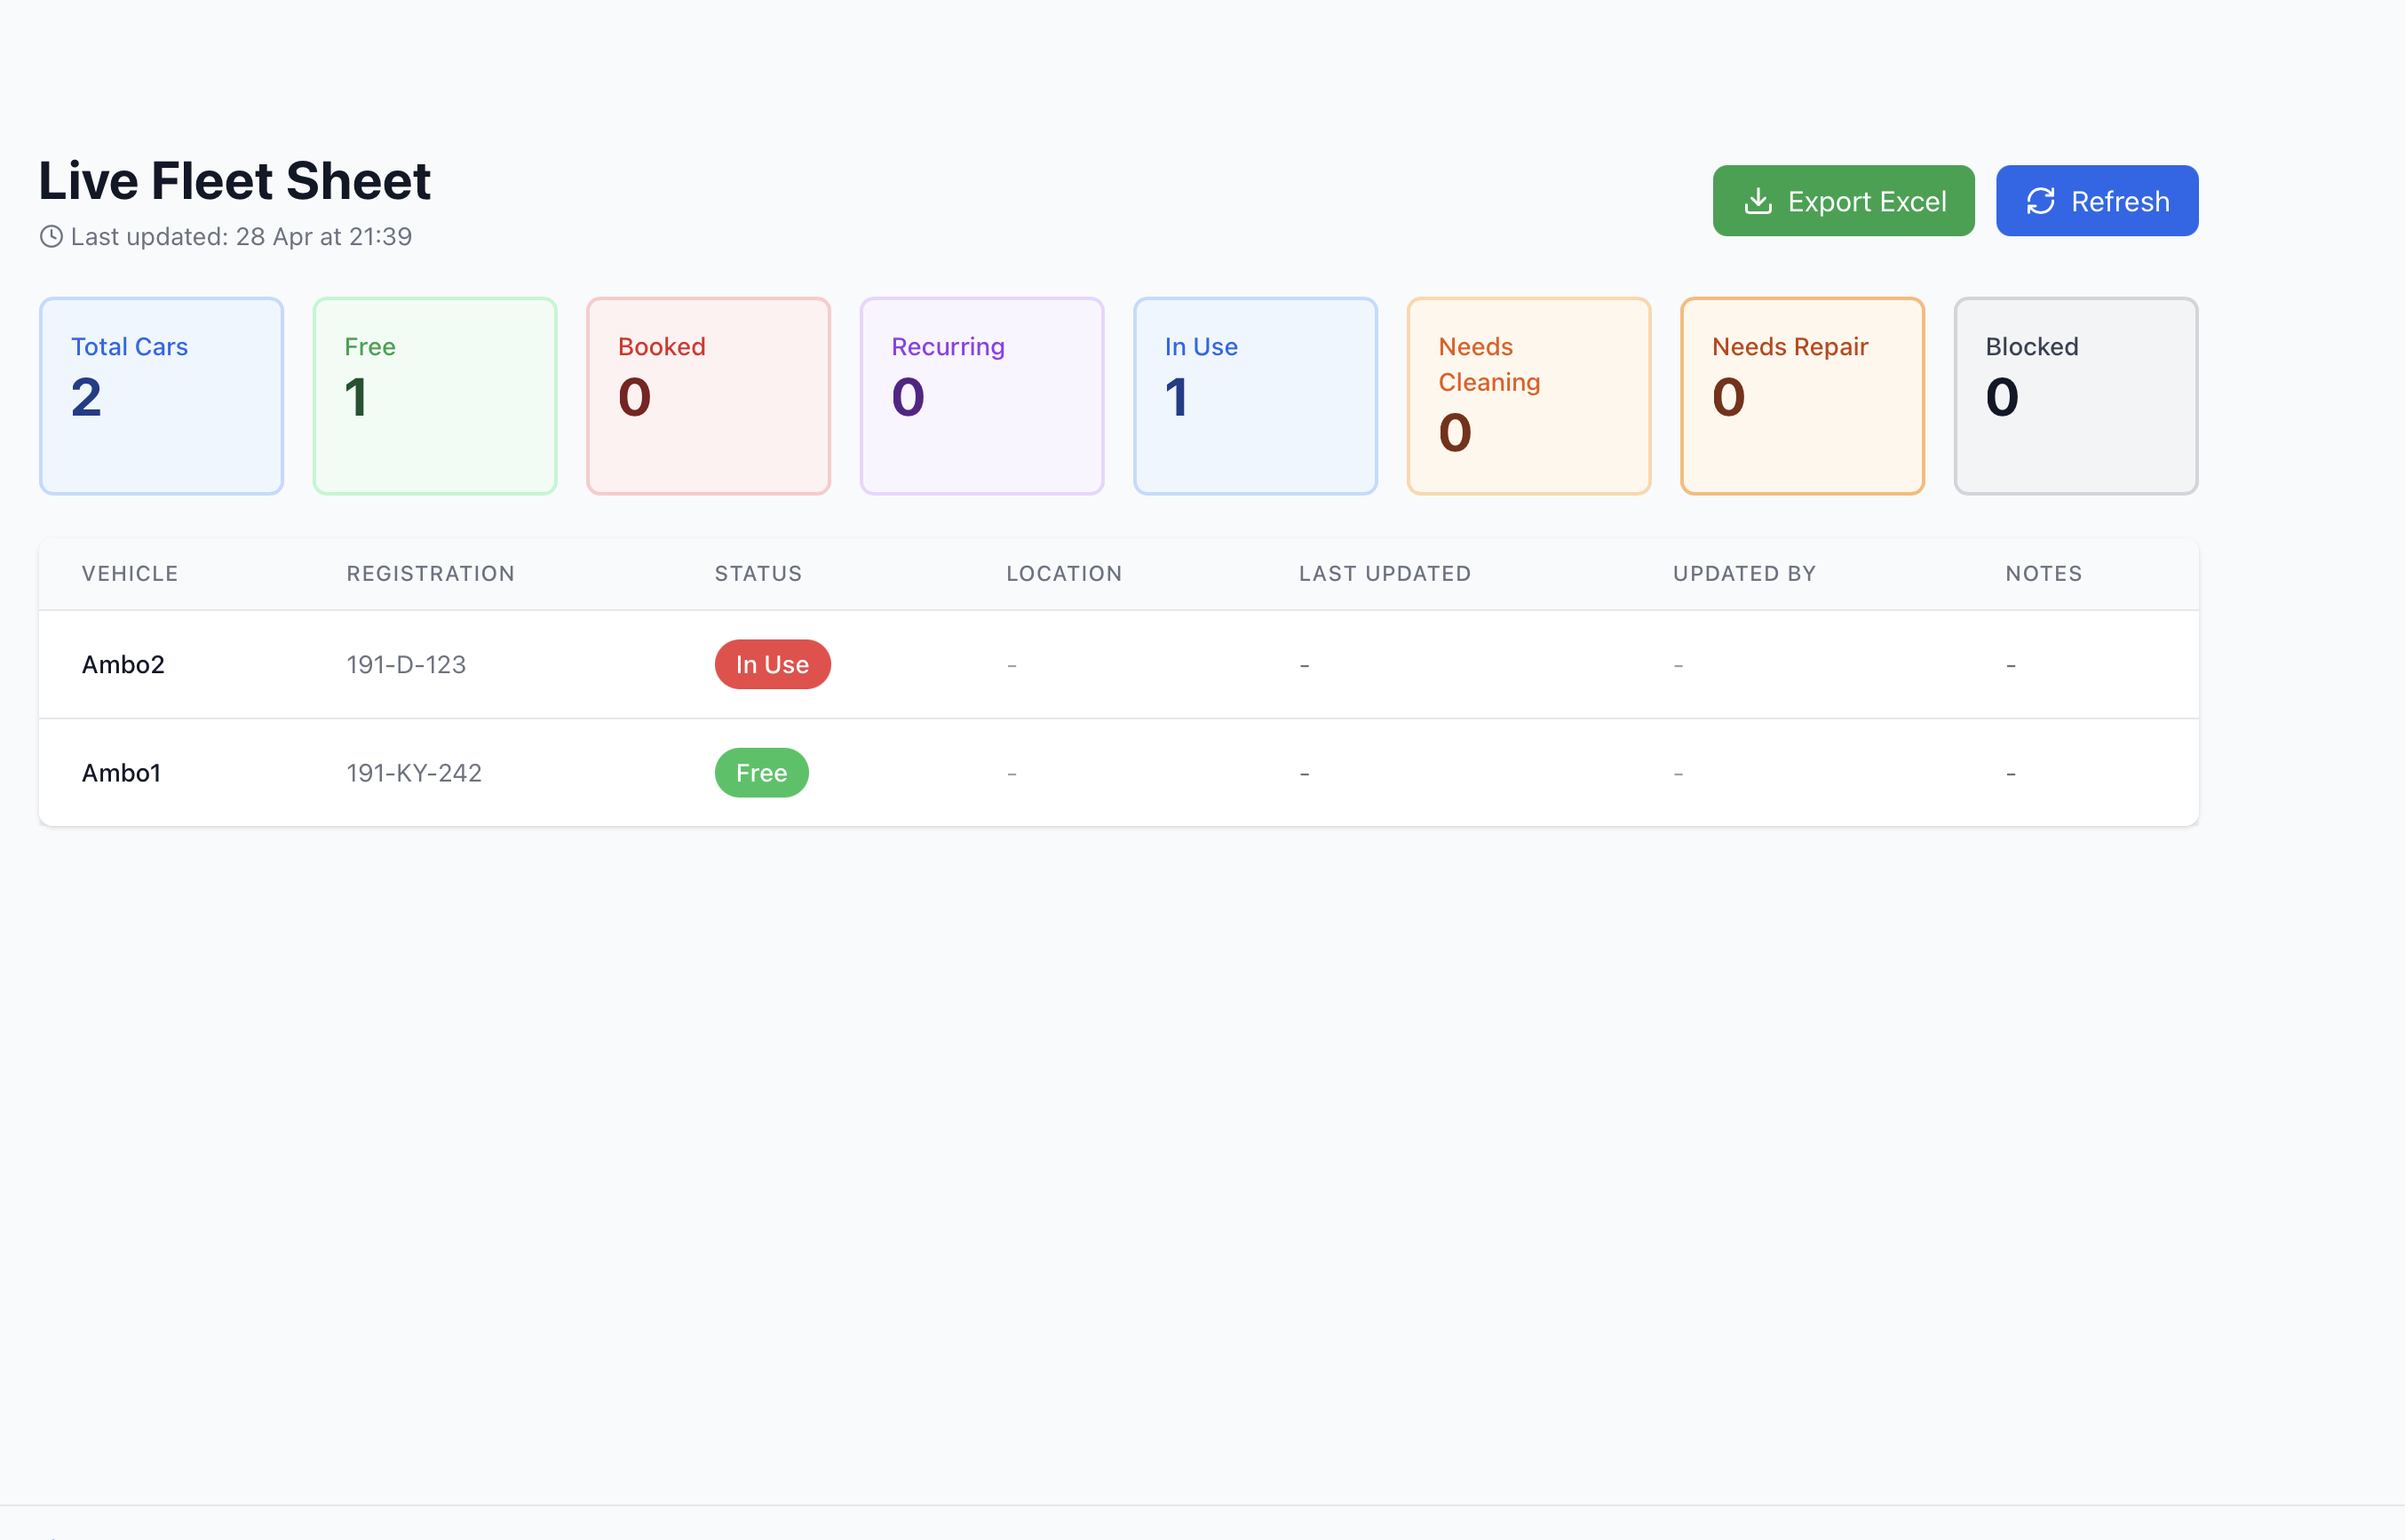Select registration 191-KY-242
The height and width of the screenshot is (1540, 2405).
pyautogui.click(x=414, y=773)
